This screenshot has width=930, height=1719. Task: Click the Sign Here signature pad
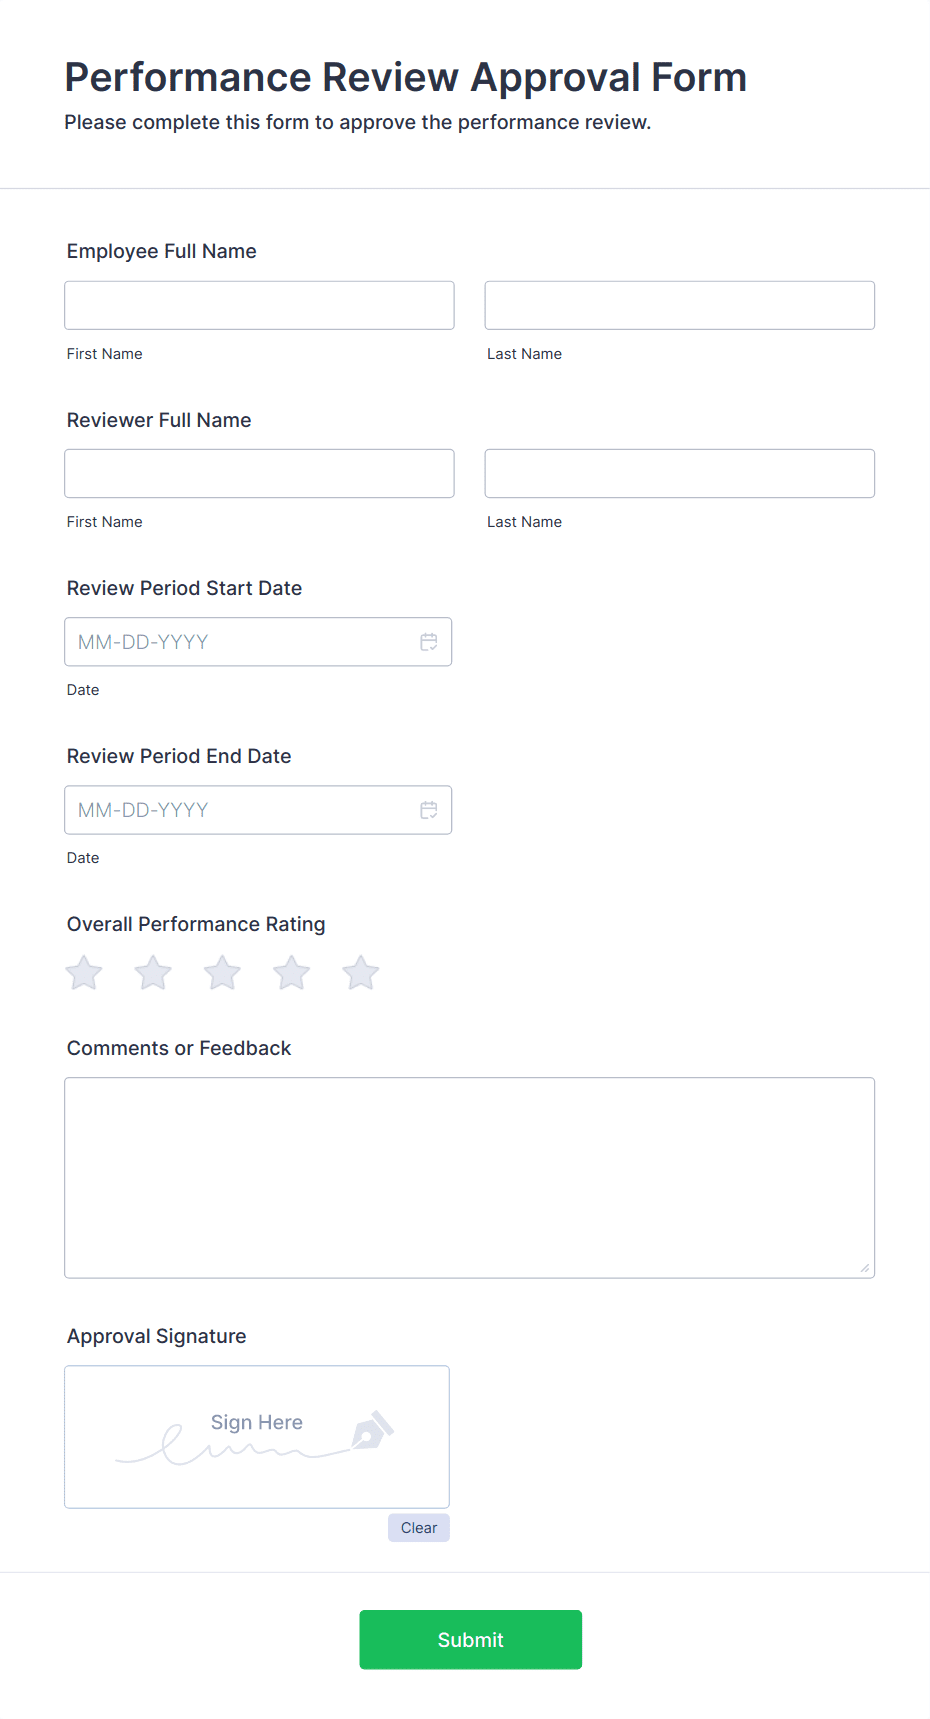tap(256, 1436)
